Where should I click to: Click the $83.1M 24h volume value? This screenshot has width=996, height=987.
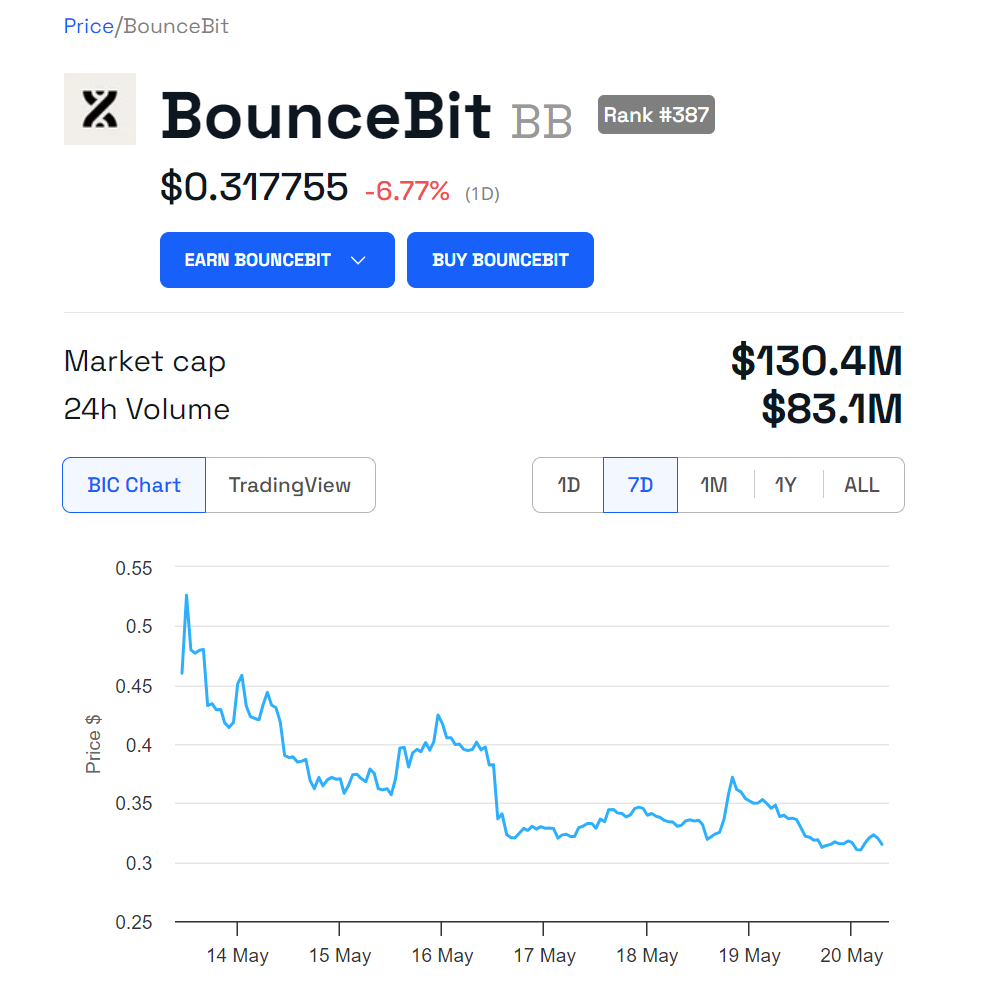click(831, 409)
